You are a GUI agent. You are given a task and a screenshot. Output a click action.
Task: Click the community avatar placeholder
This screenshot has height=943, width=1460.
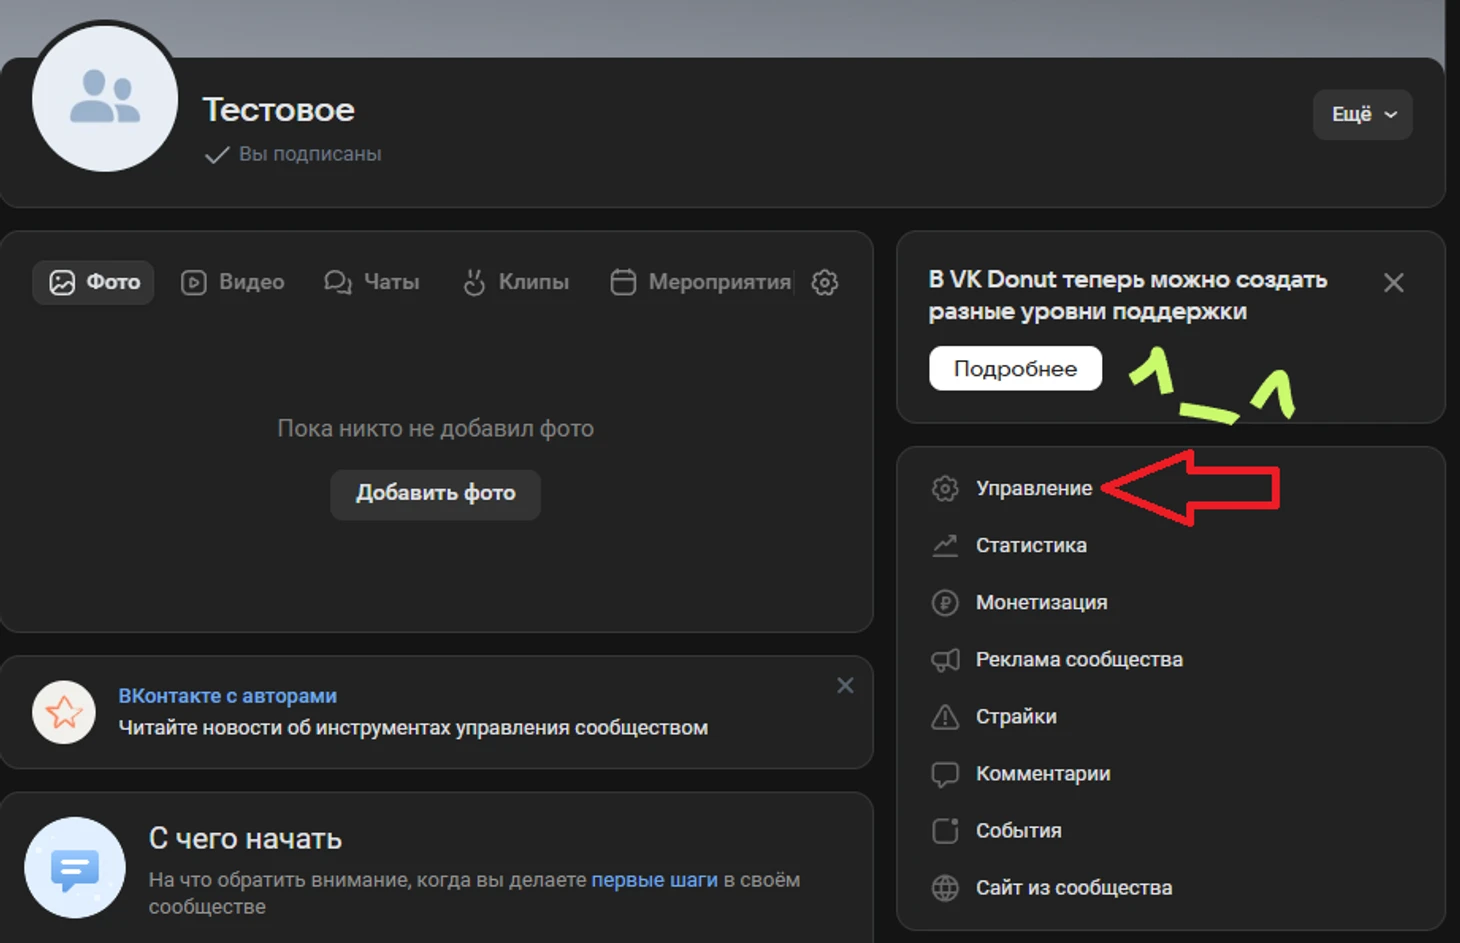click(x=105, y=99)
